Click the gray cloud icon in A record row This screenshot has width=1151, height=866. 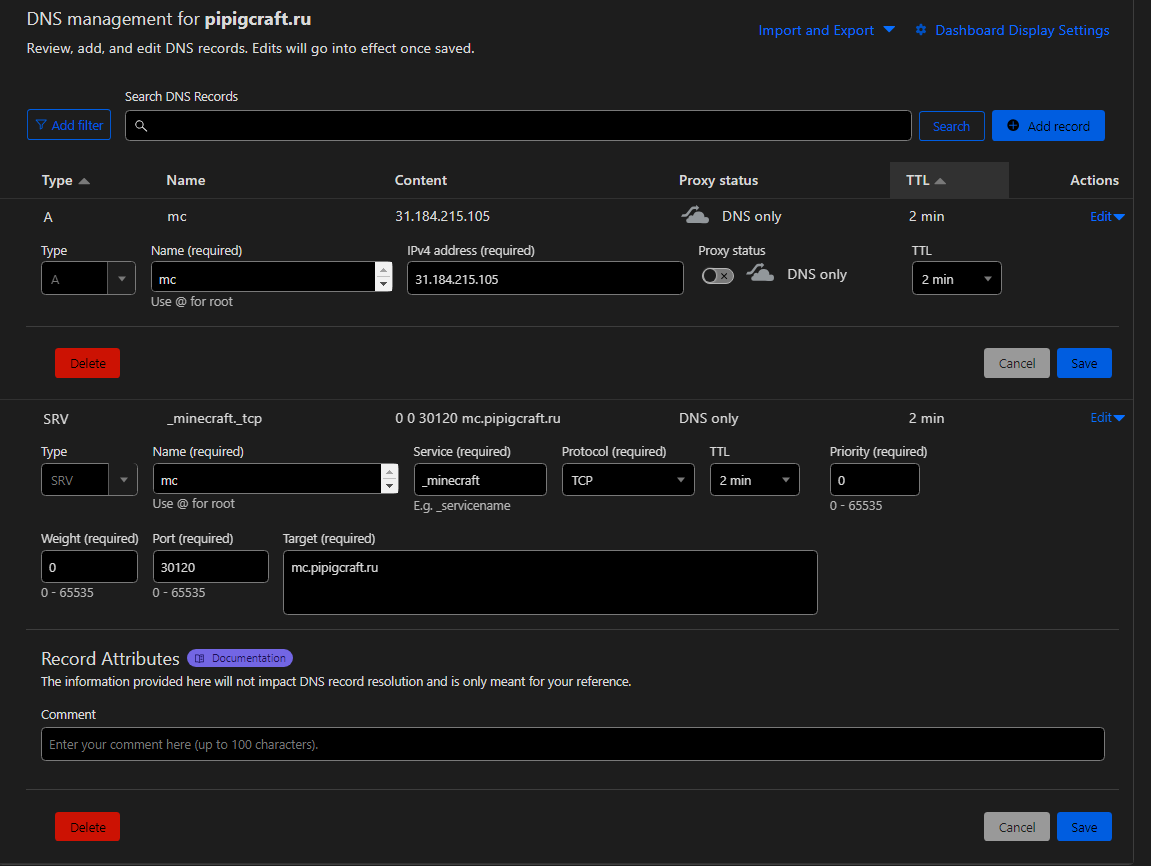coord(695,216)
